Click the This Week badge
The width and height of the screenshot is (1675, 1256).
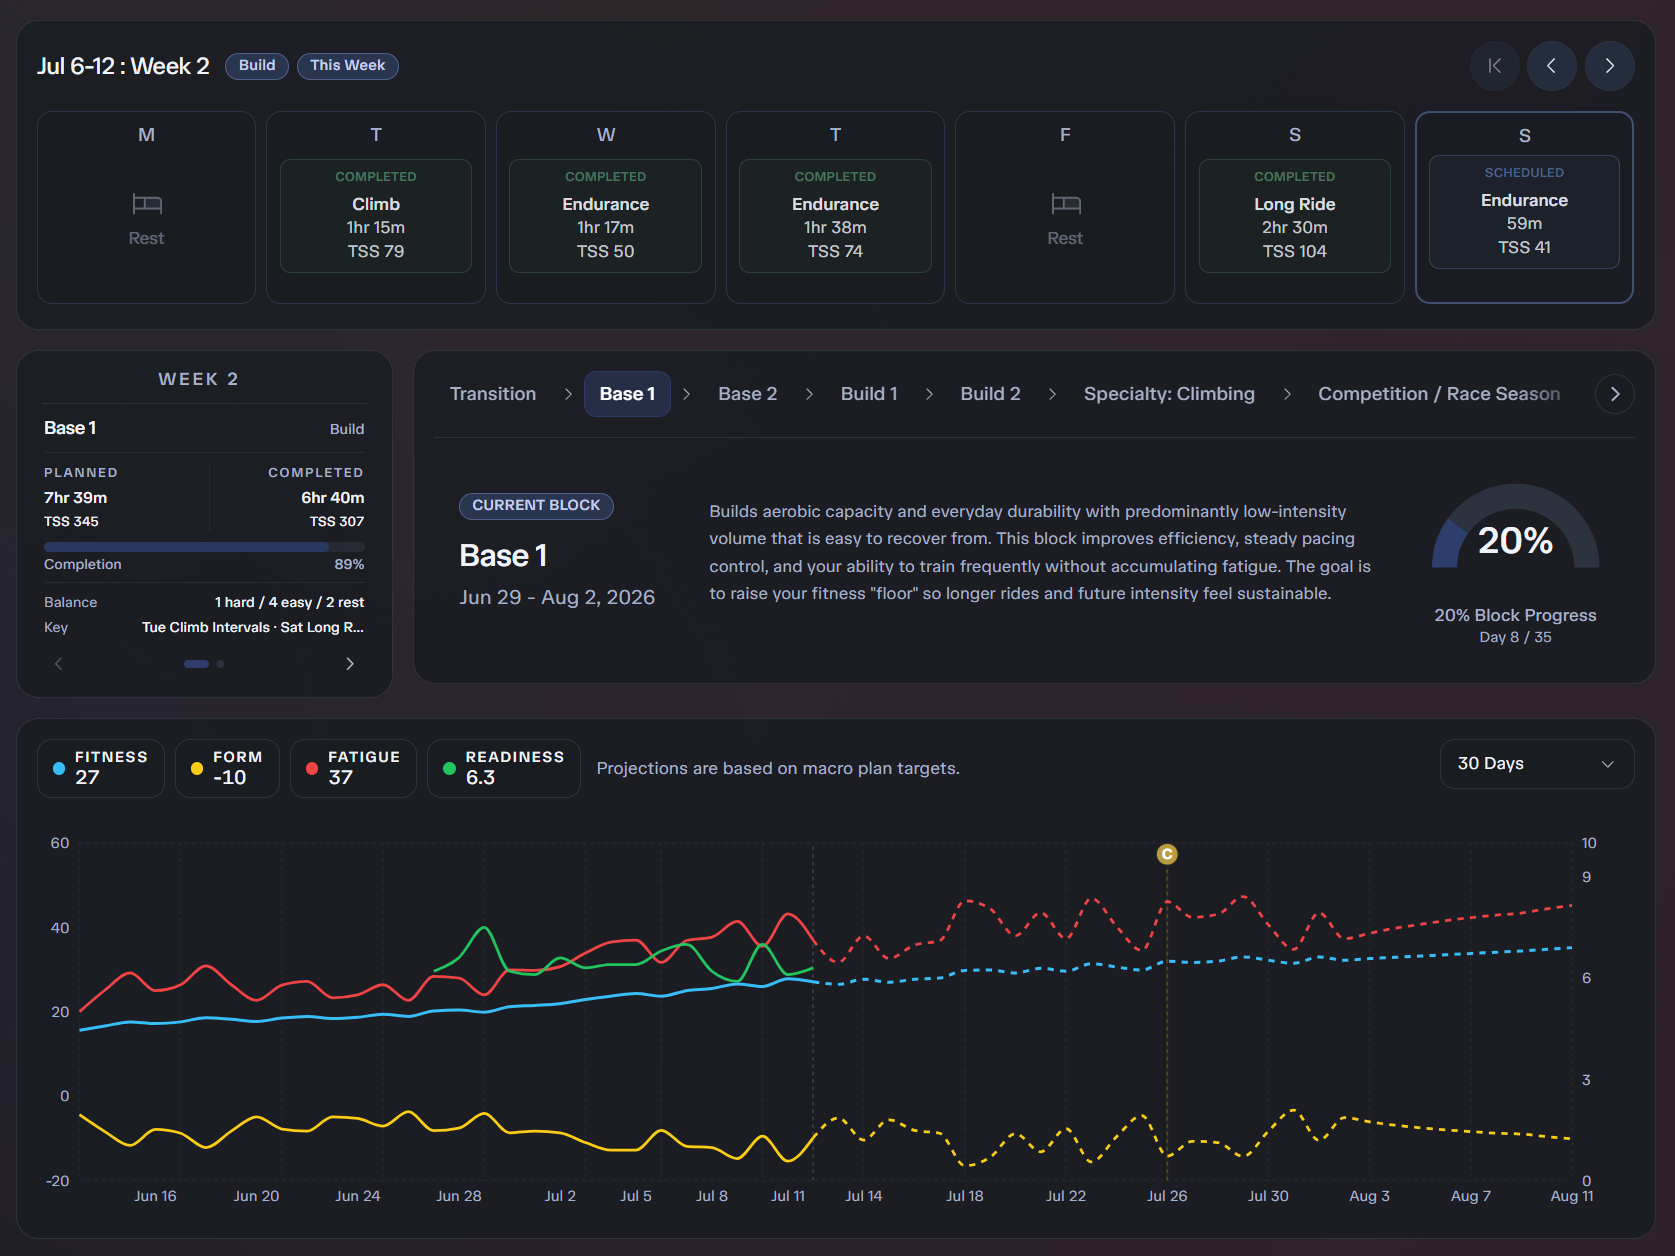[348, 66]
